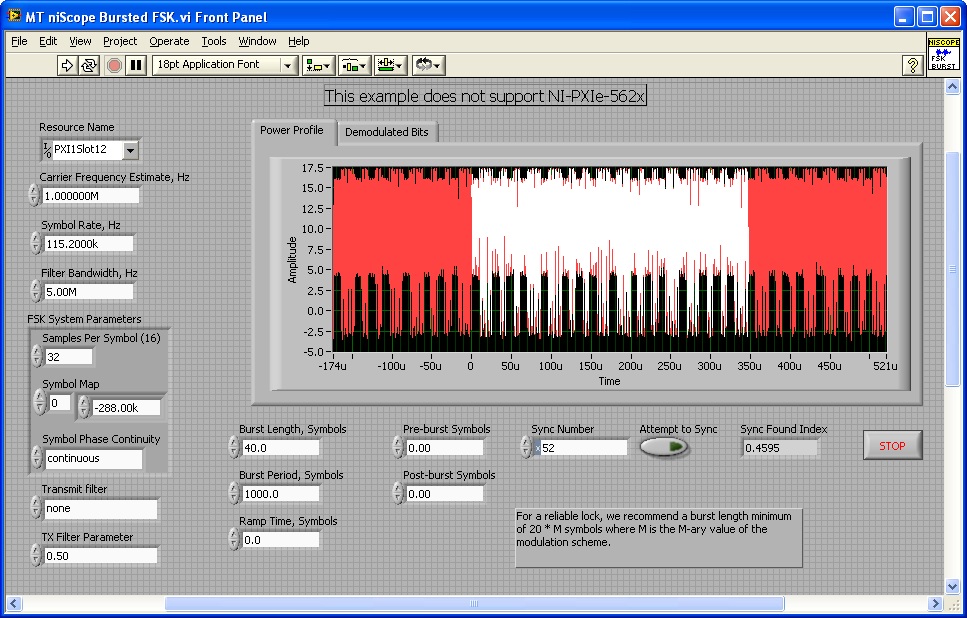Click the TX Filter Parameter stepper
The image size is (967, 618).
point(36,555)
